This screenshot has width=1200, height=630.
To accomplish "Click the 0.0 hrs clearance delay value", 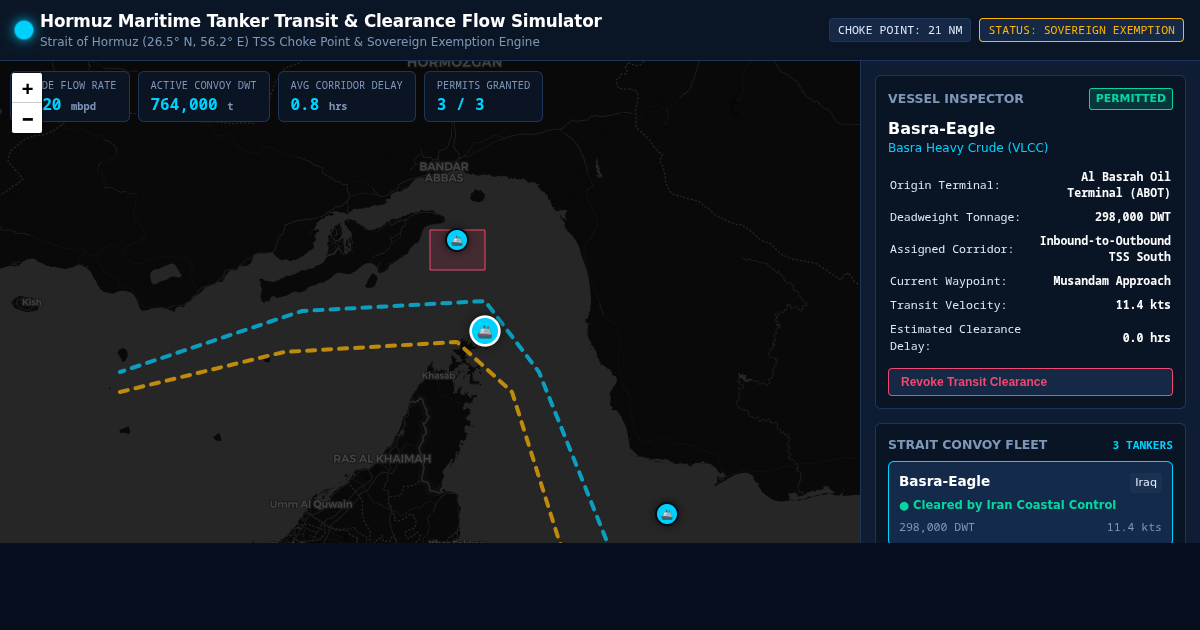I will 1147,338.
